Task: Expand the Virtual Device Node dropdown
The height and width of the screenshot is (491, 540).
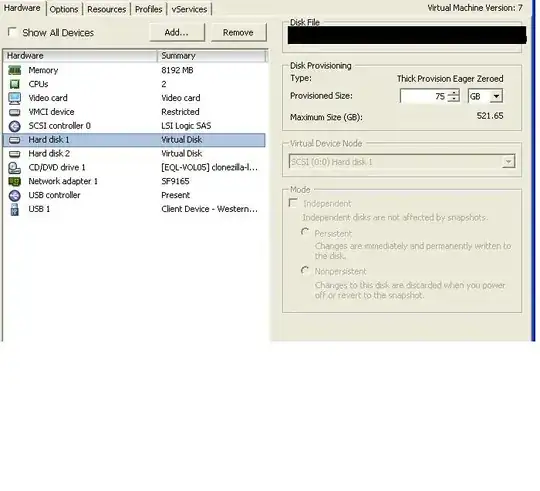Action: pyautogui.click(x=402, y=161)
